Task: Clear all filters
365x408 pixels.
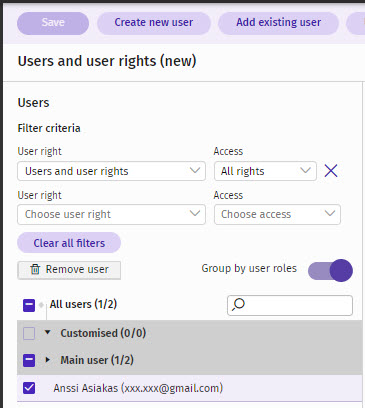Action: (x=69, y=243)
